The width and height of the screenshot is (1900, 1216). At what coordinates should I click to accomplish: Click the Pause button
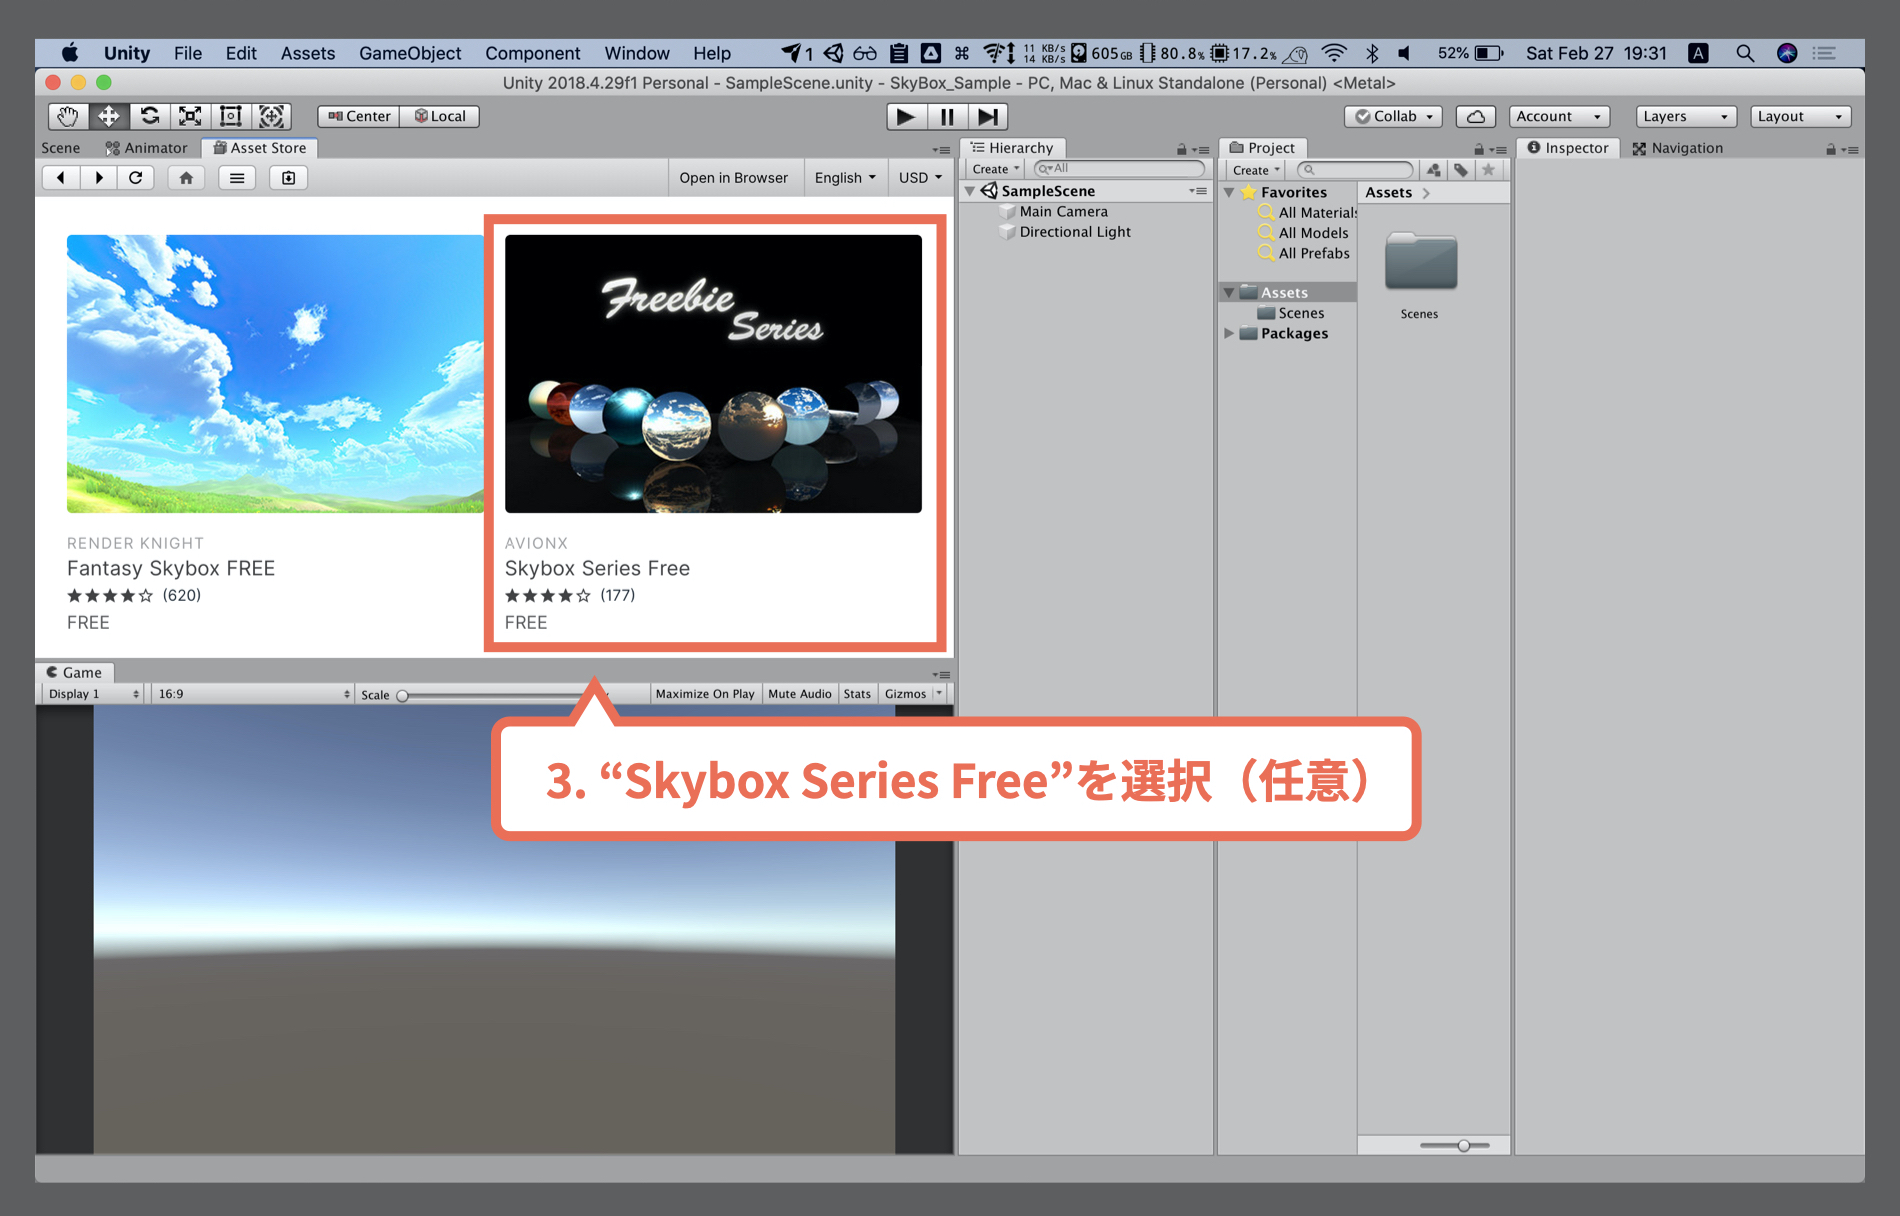point(947,116)
